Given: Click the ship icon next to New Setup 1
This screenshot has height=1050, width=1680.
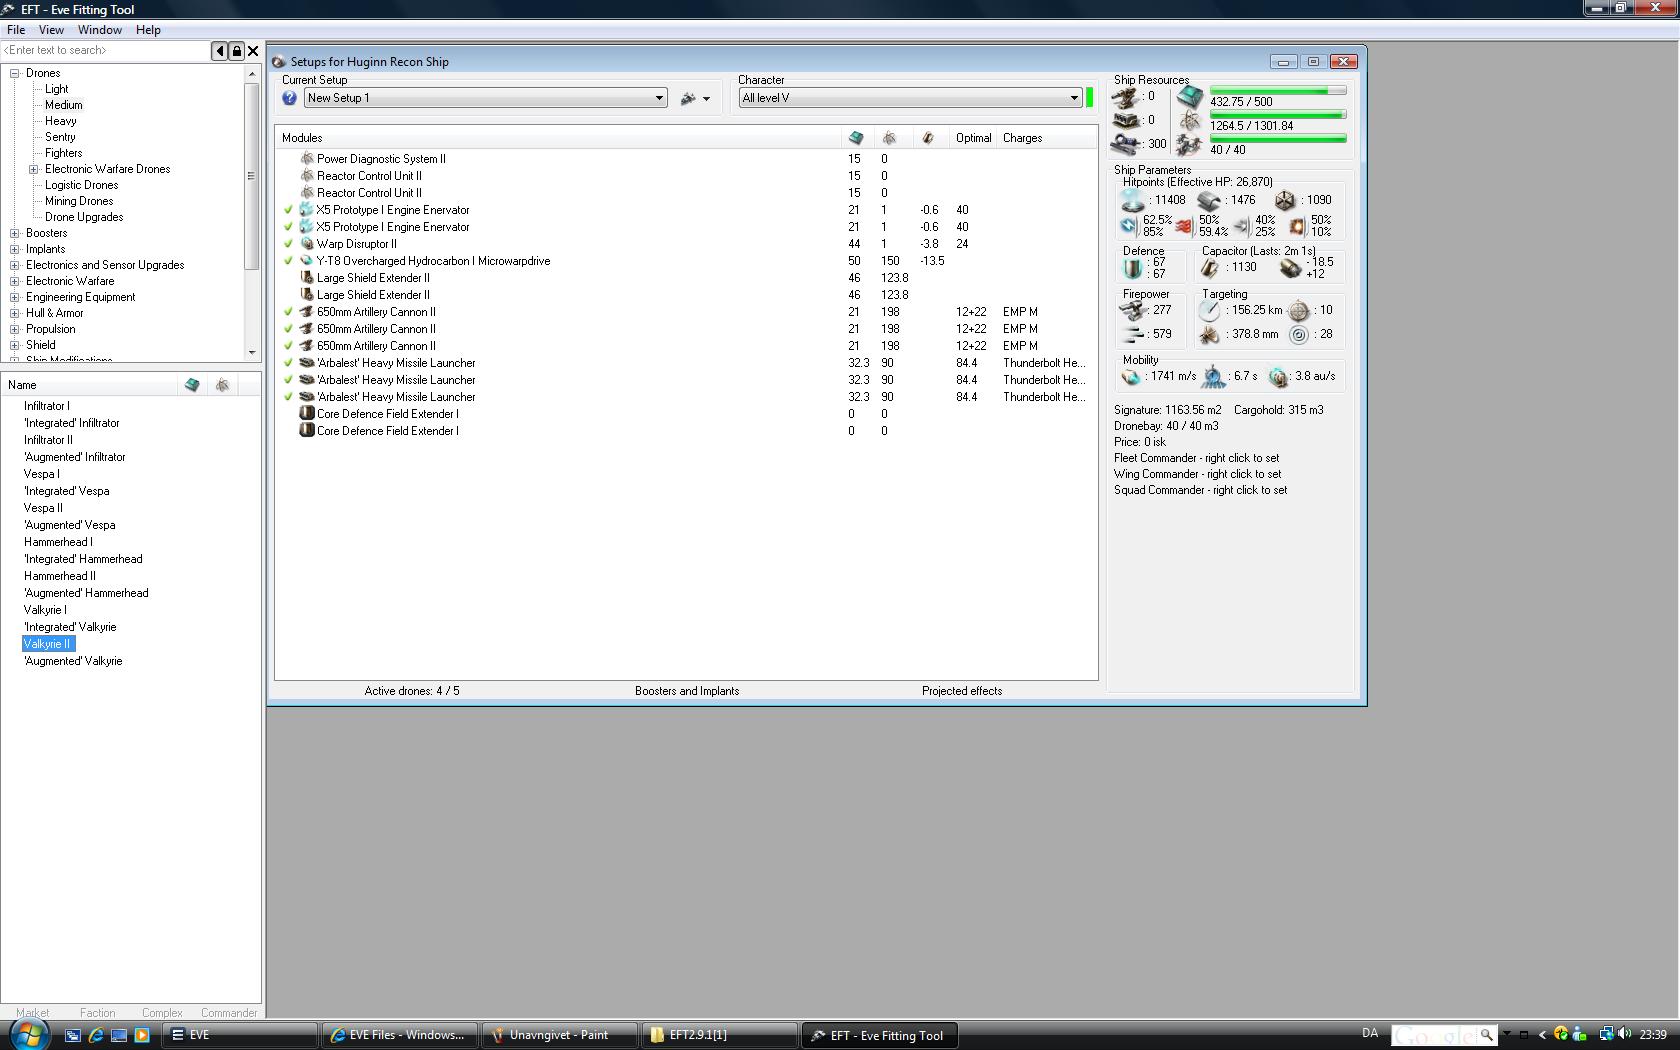Looking at the screenshot, I should pos(688,98).
